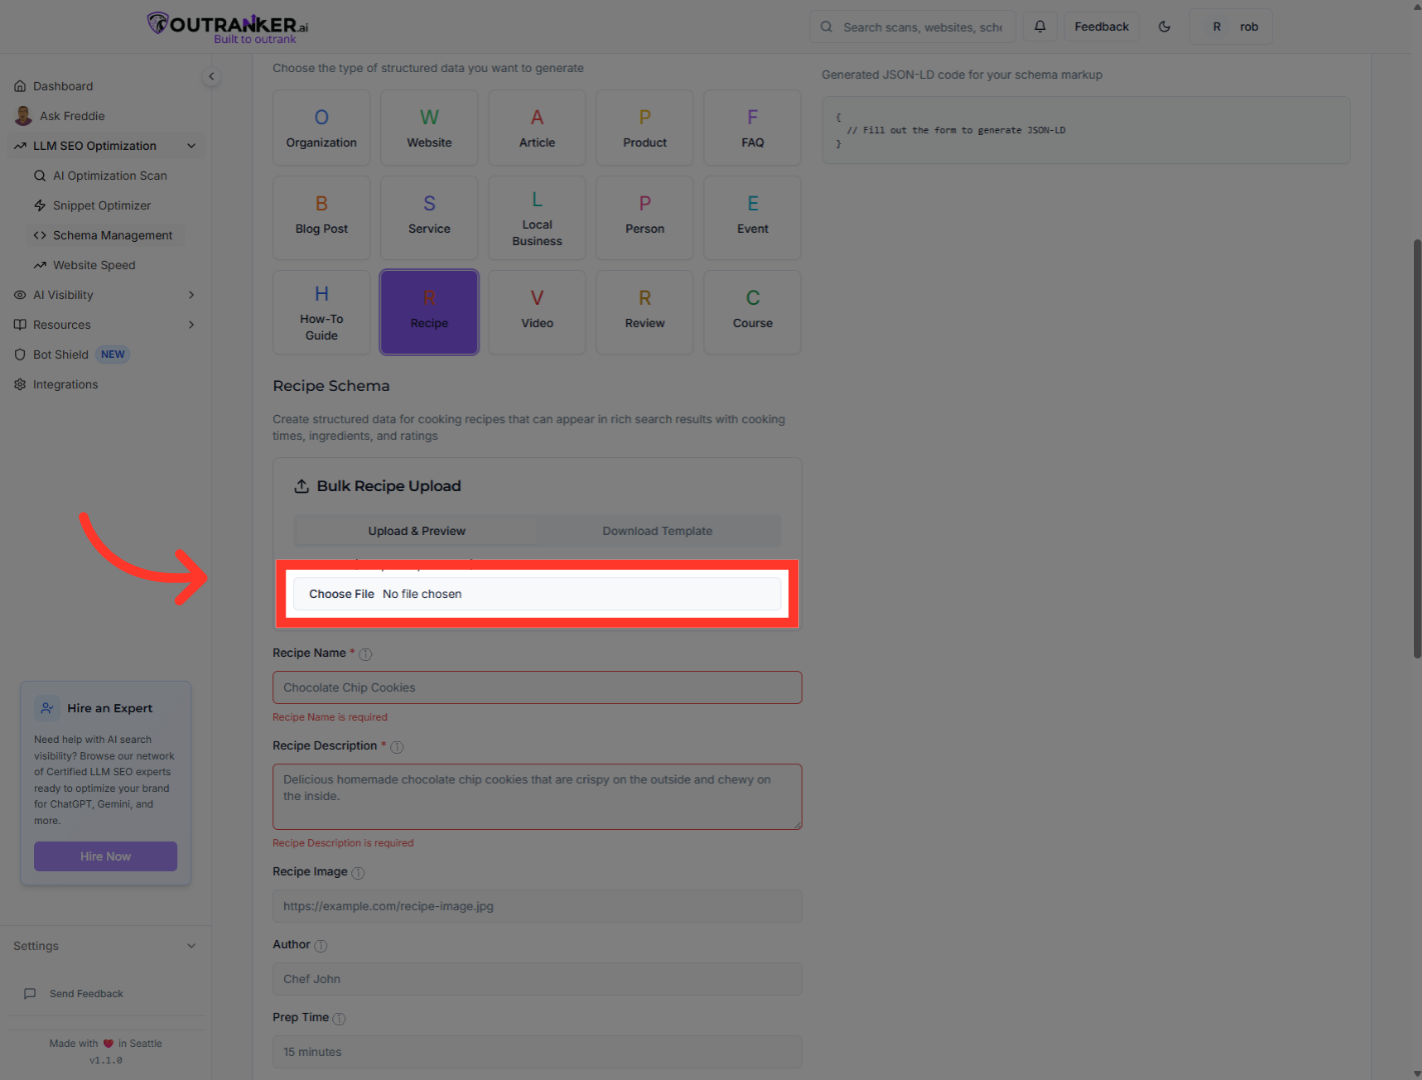
Task: Open the Snippet Optimizer tool
Action: (102, 205)
